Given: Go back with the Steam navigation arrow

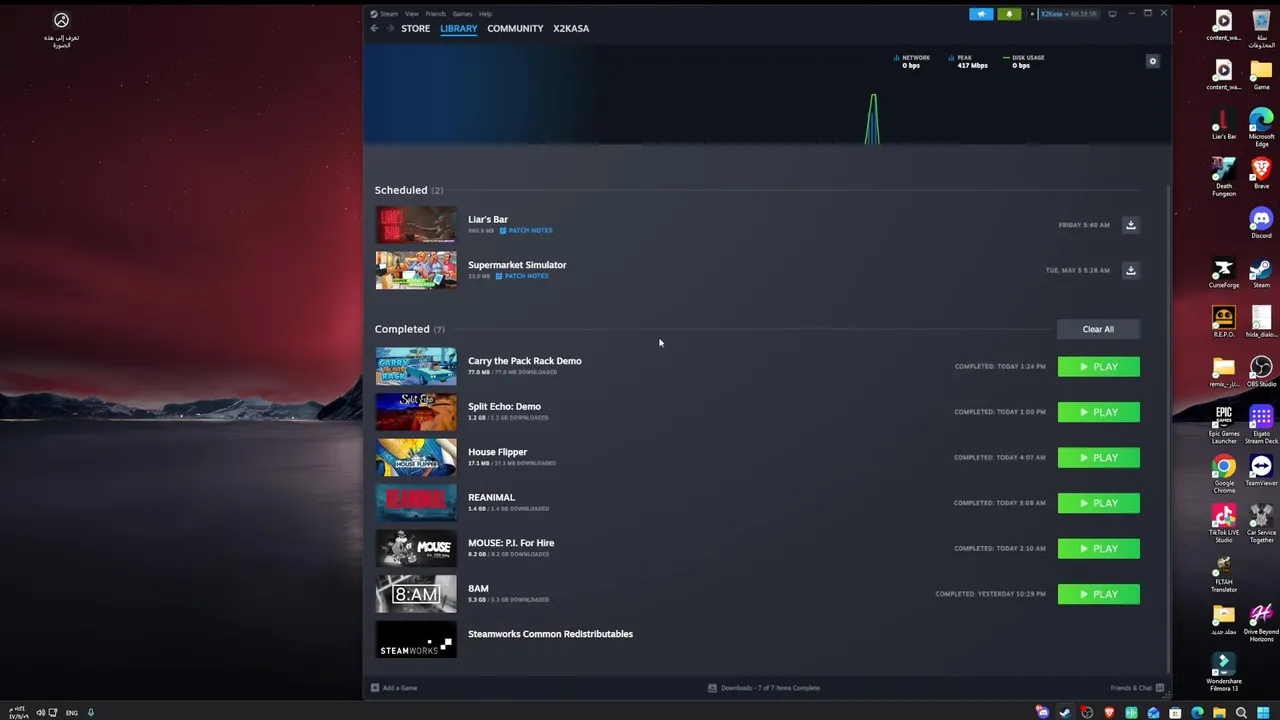Looking at the screenshot, I should [375, 28].
